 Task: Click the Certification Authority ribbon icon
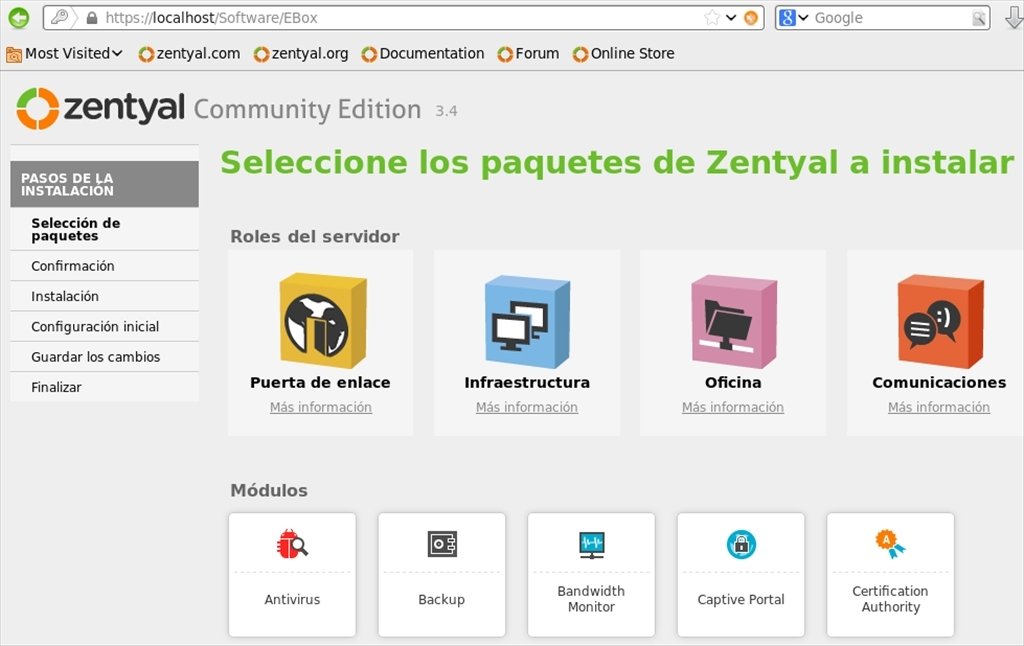click(890, 543)
